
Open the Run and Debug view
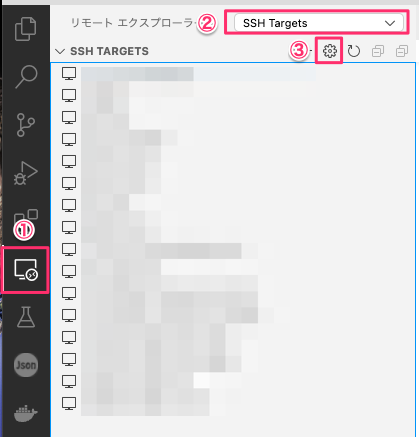pos(26,173)
